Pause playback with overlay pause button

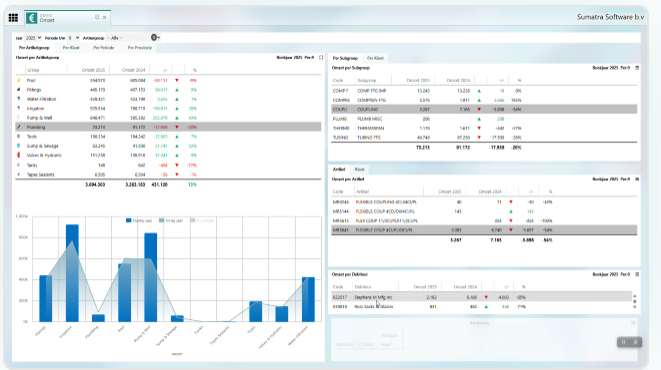point(623,342)
